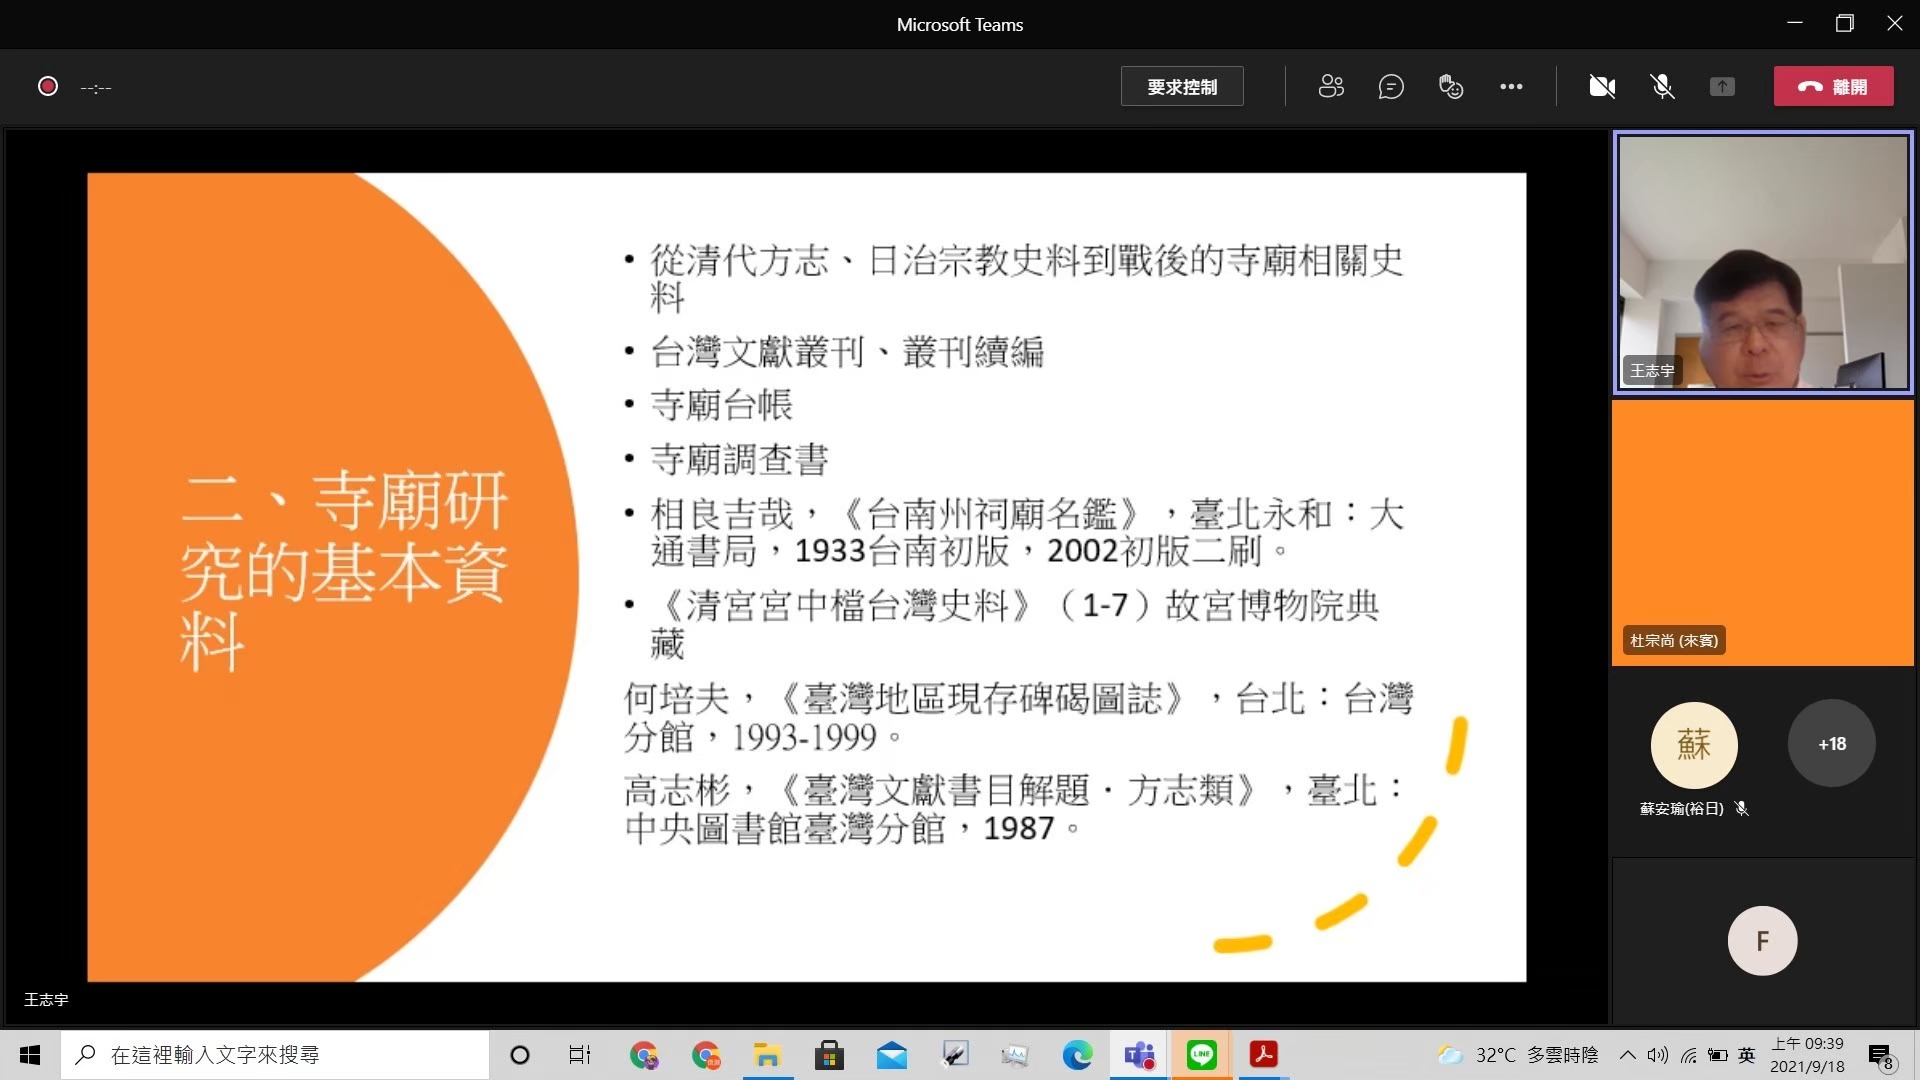Image resolution: width=1920 pixels, height=1080 pixels.
Task: Open the Windows Start menu
Action: (30, 1055)
